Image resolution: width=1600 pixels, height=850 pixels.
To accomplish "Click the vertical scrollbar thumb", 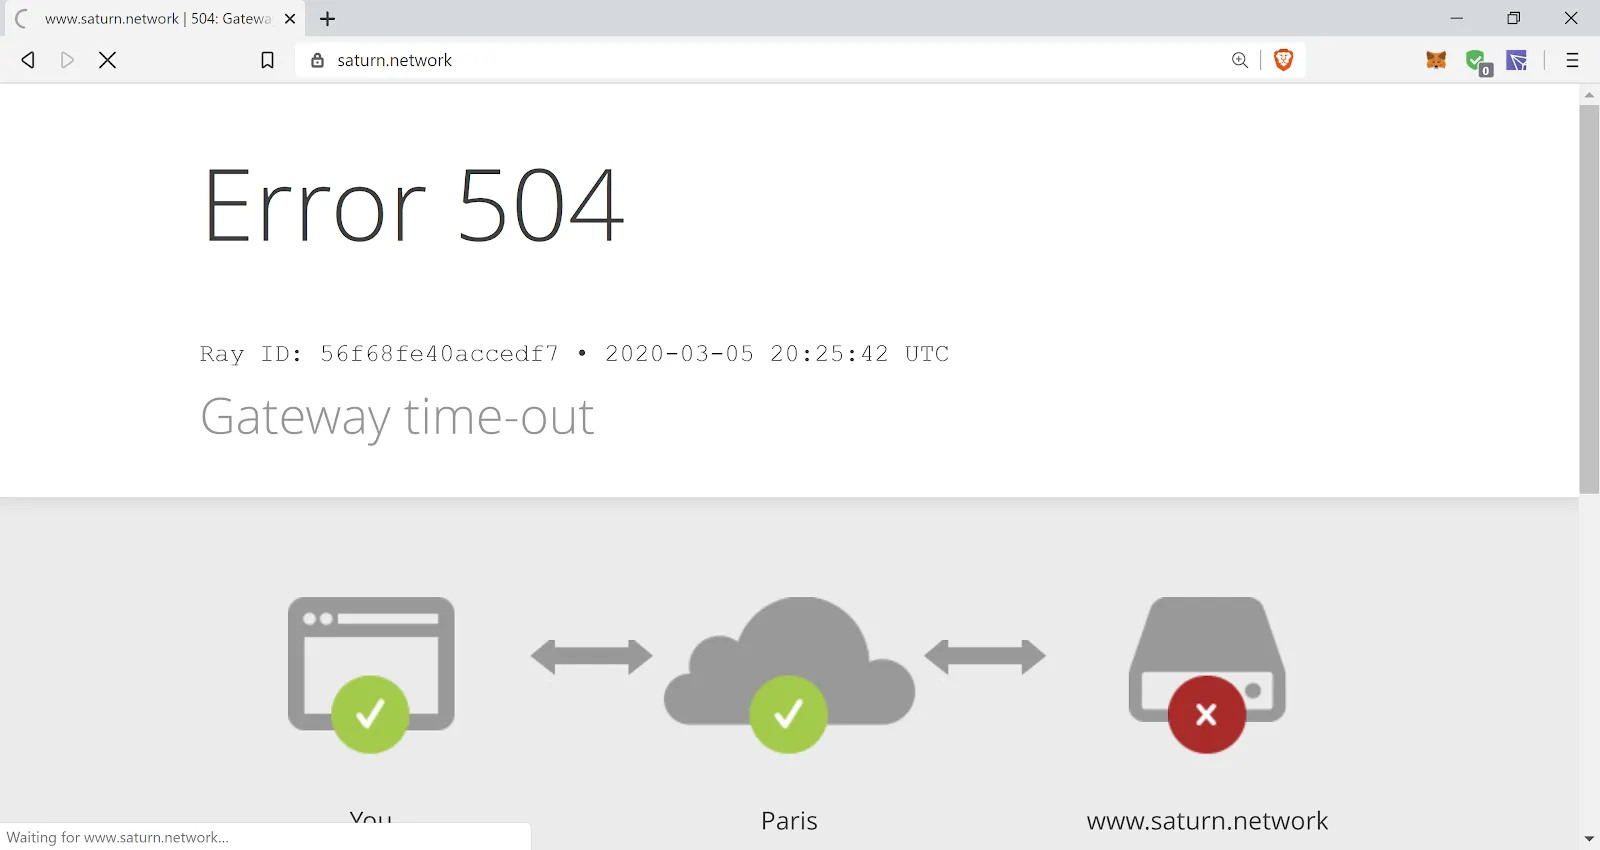I will point(1589,298).
